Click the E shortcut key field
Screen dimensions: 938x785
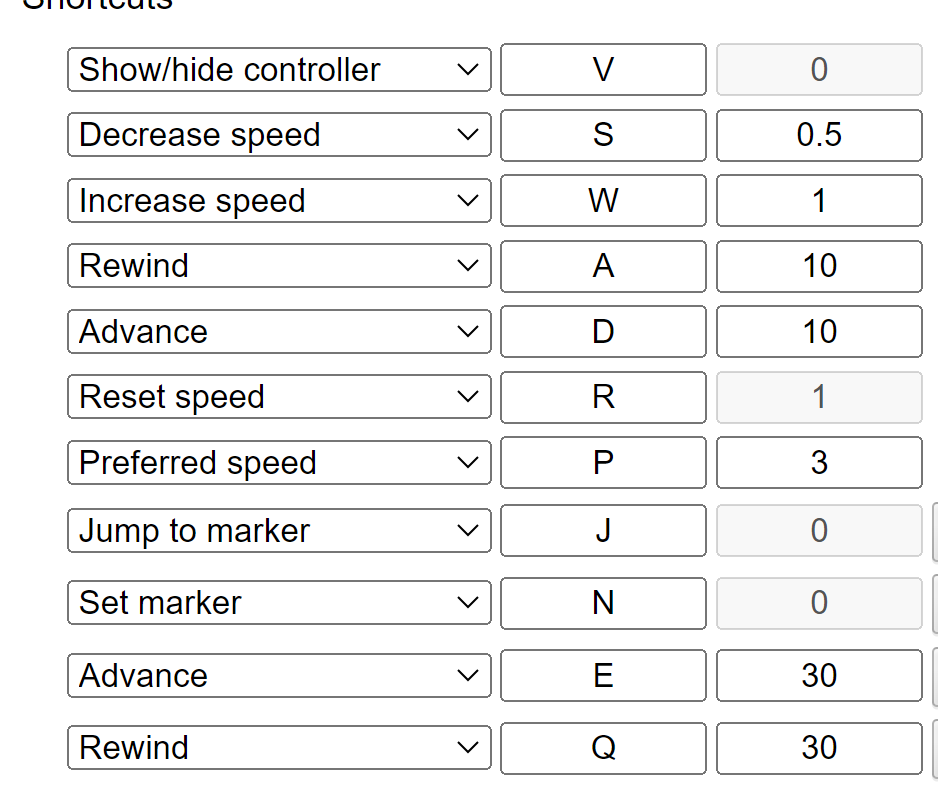coord(603,676)
